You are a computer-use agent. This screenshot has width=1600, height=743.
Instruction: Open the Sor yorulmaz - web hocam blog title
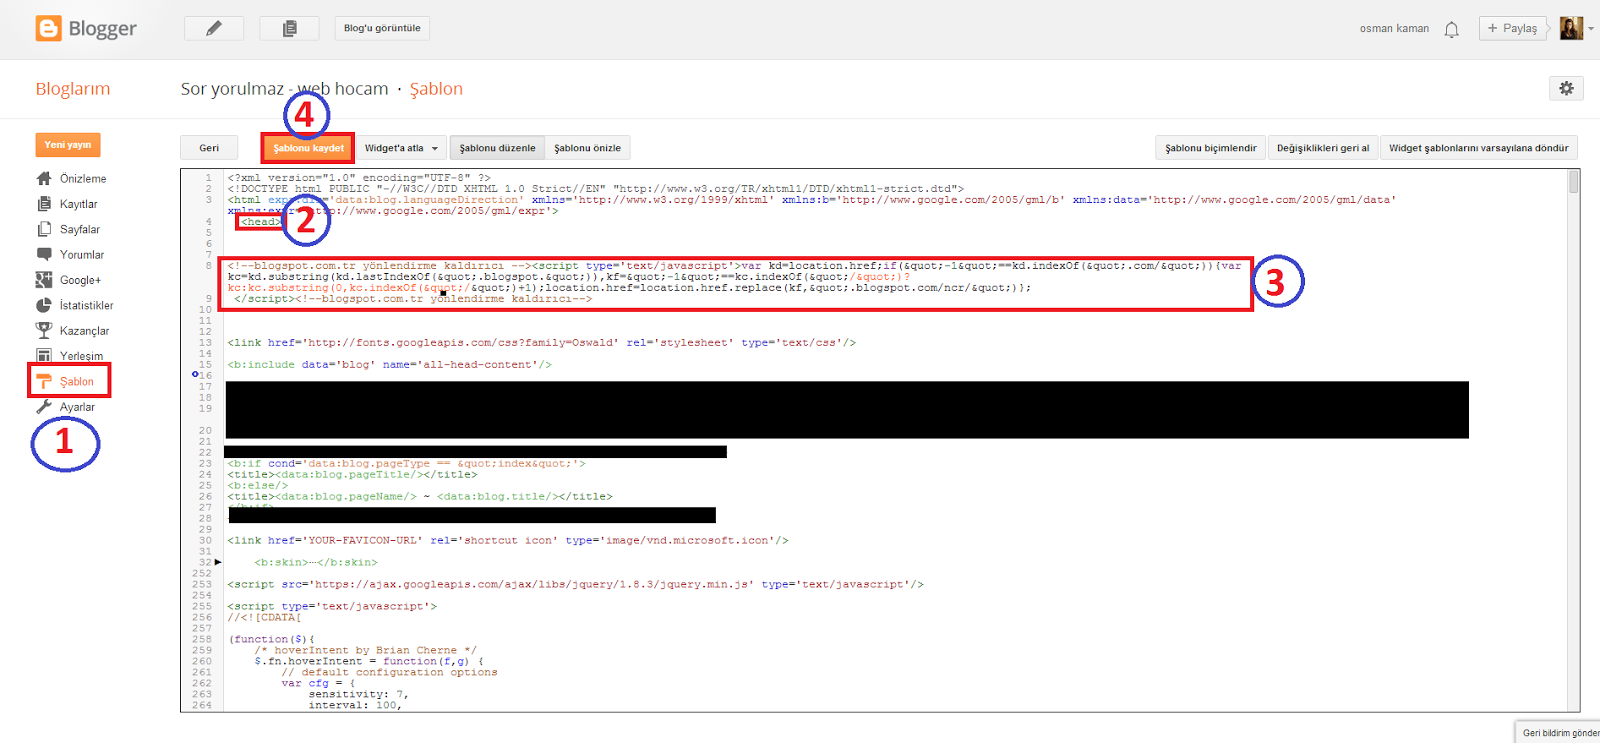pos(284,89)
